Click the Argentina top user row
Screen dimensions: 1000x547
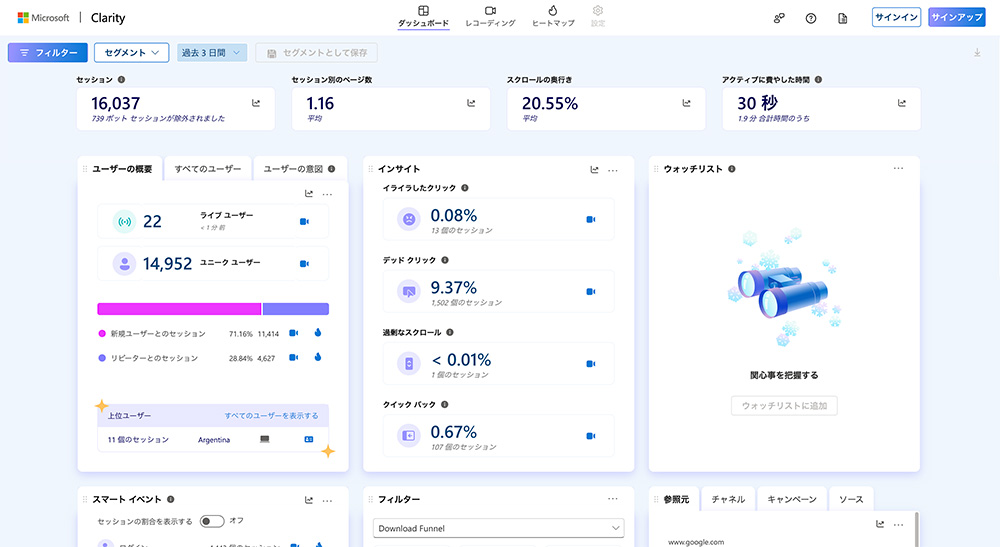coord(213,440)
